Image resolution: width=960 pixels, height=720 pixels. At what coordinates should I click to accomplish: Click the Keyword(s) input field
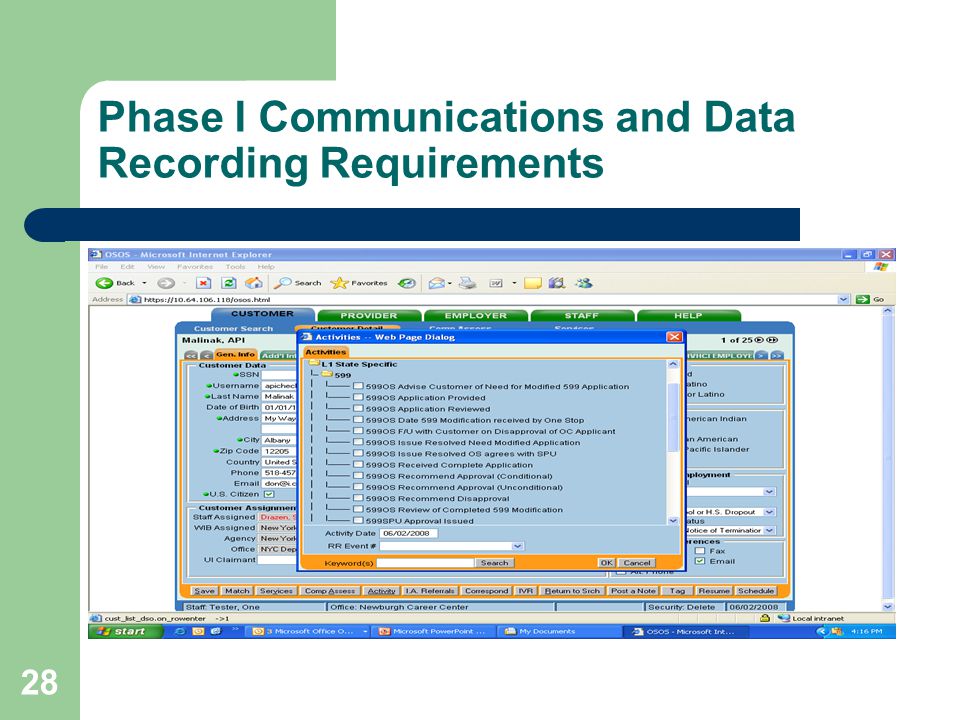point(425,563)
